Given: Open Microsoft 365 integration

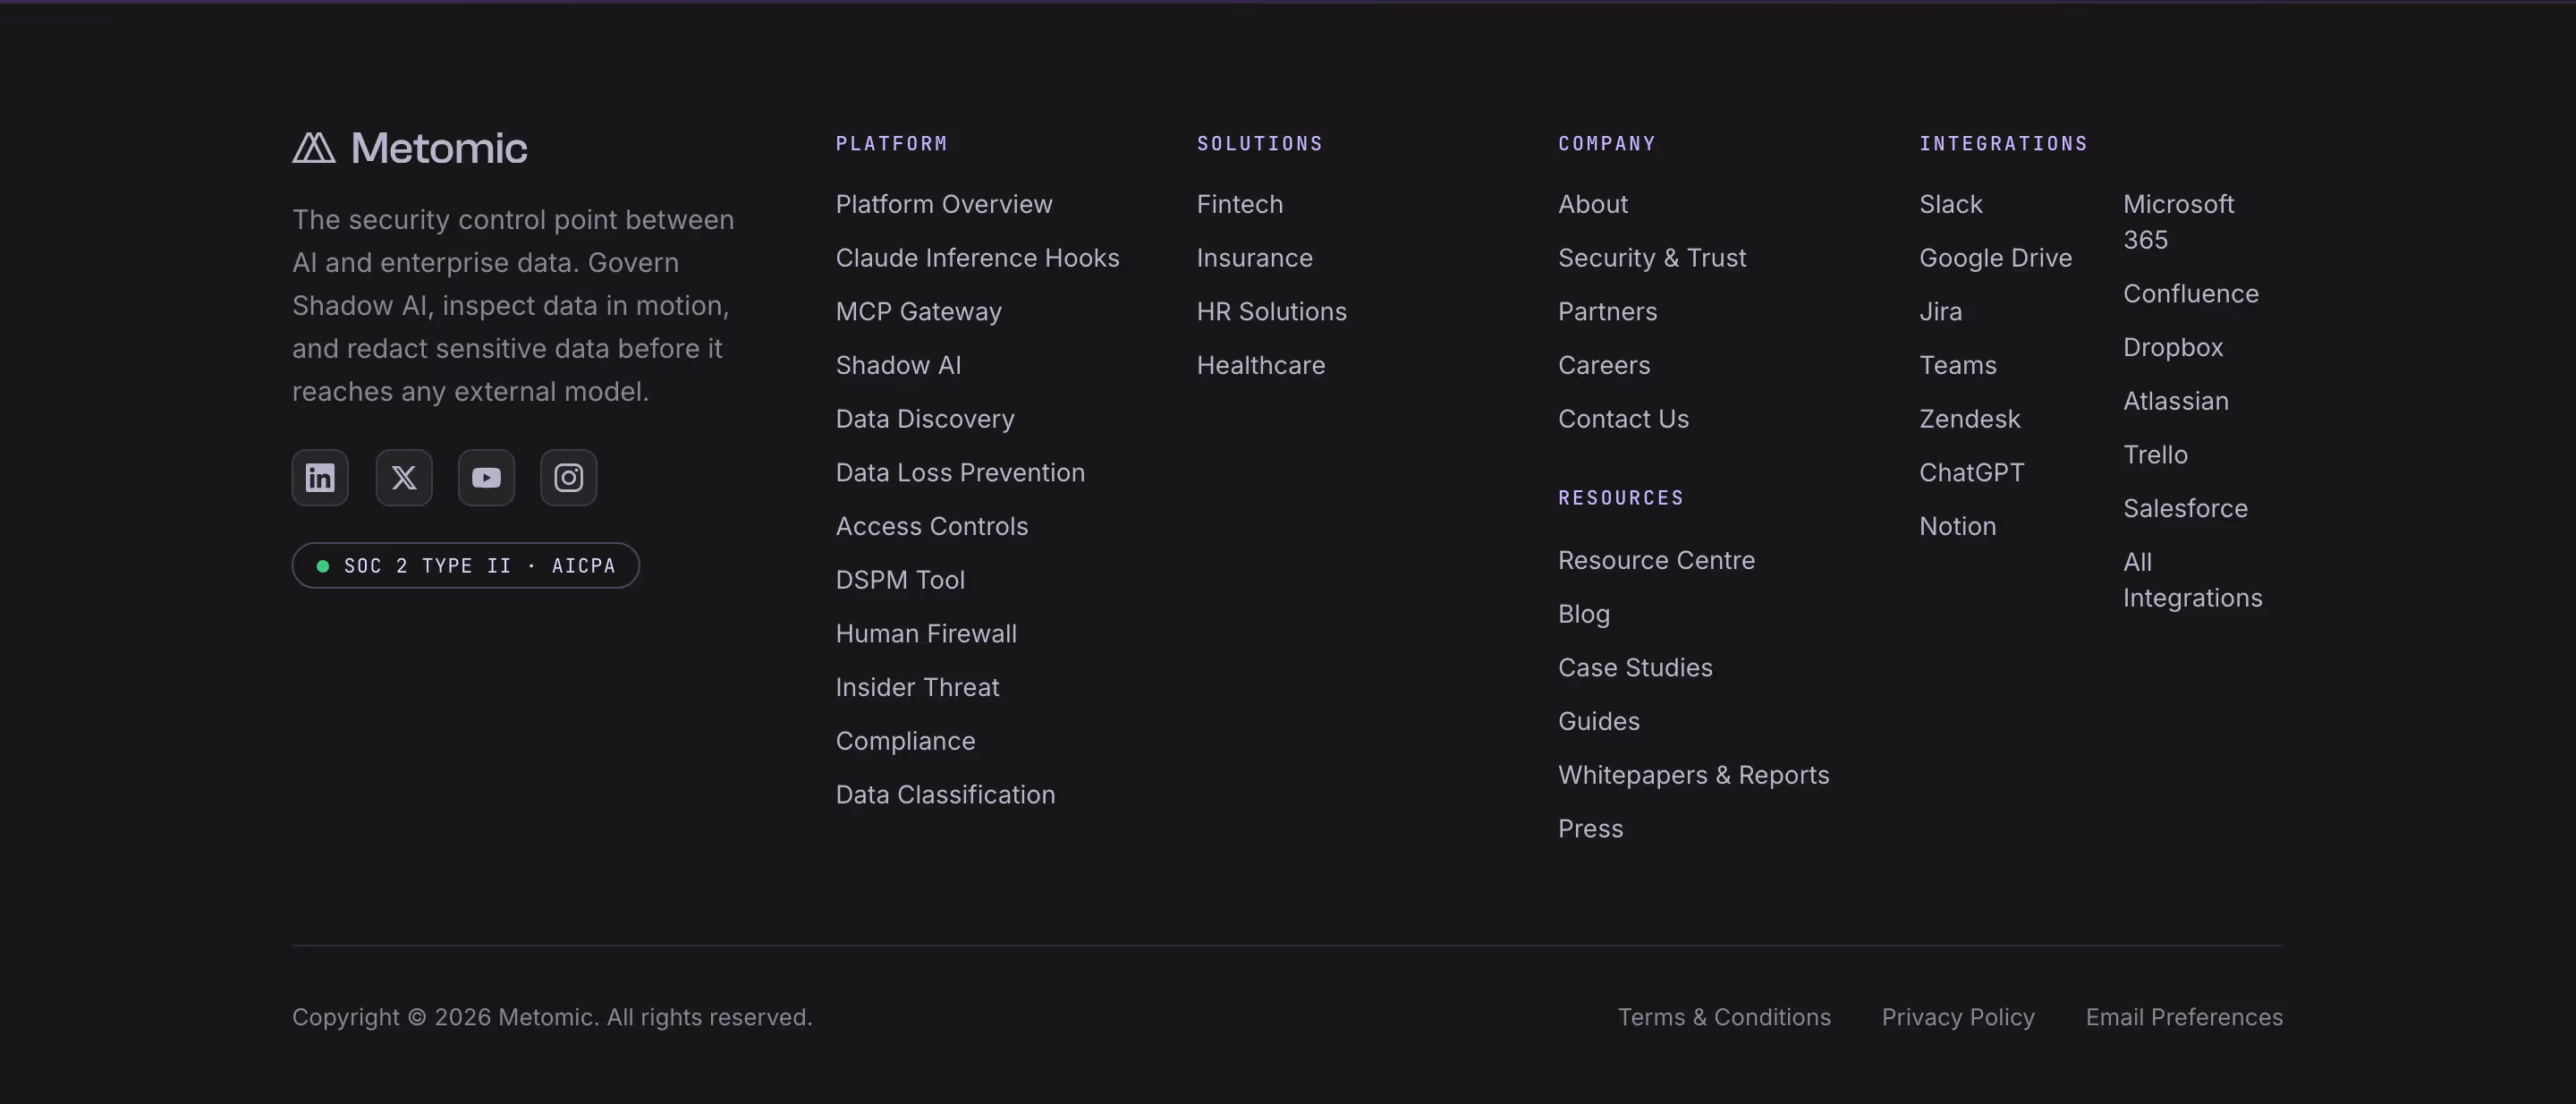Looking at the screenshot, I should click(x=2179, y=222).
